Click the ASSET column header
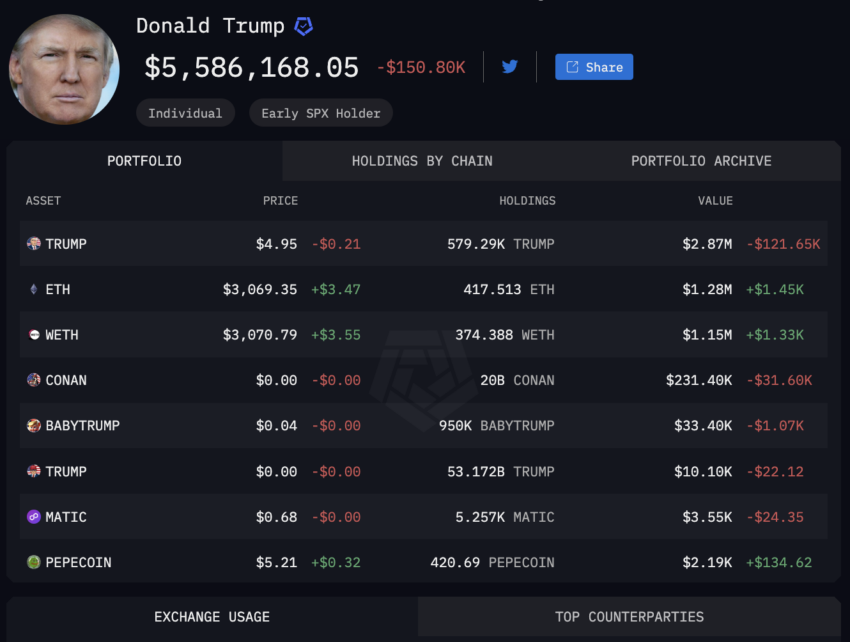The height and width of the screenshot is (642, 850). (x=43, y=201)
